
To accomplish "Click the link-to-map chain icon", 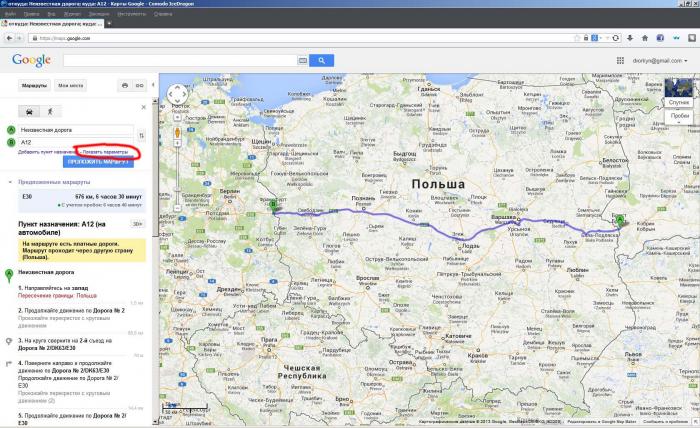I will point(140,86).
